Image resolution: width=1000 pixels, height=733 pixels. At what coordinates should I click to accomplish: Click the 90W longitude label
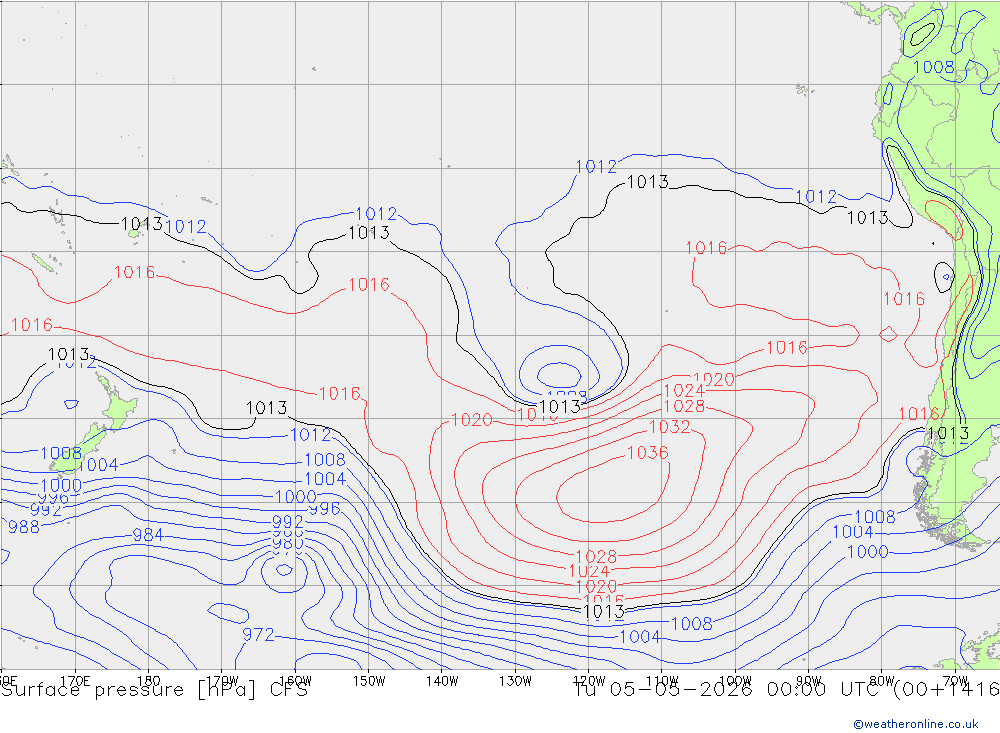pos(809,681)
